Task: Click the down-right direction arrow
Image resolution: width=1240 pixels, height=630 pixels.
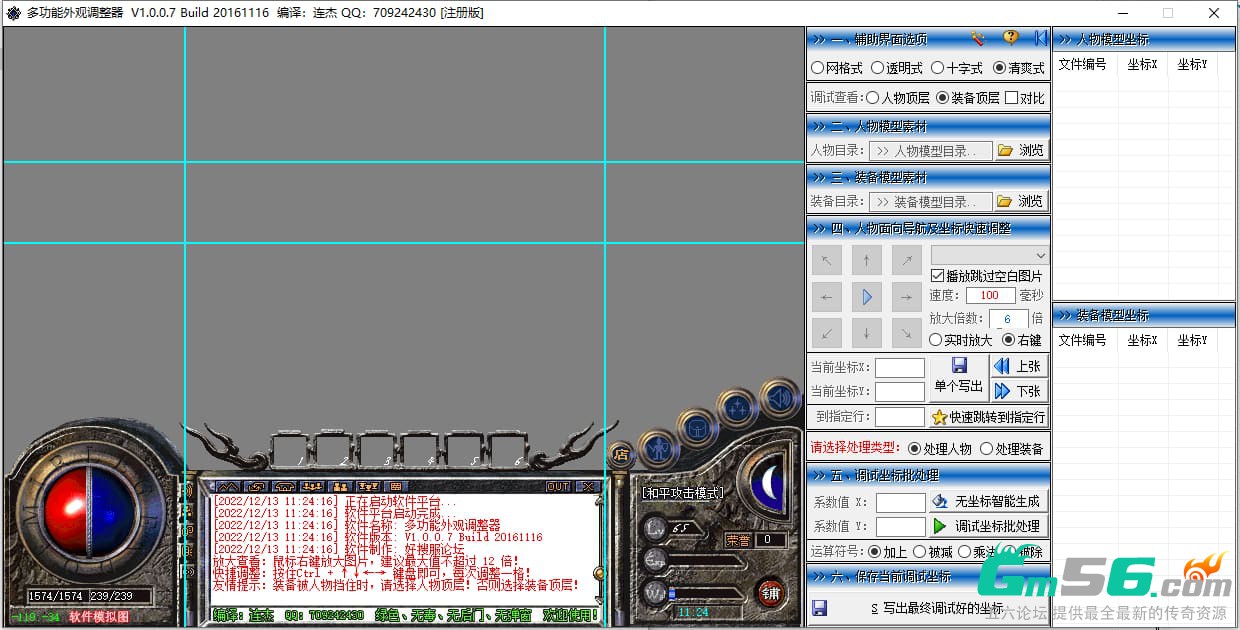Action: 906,333
